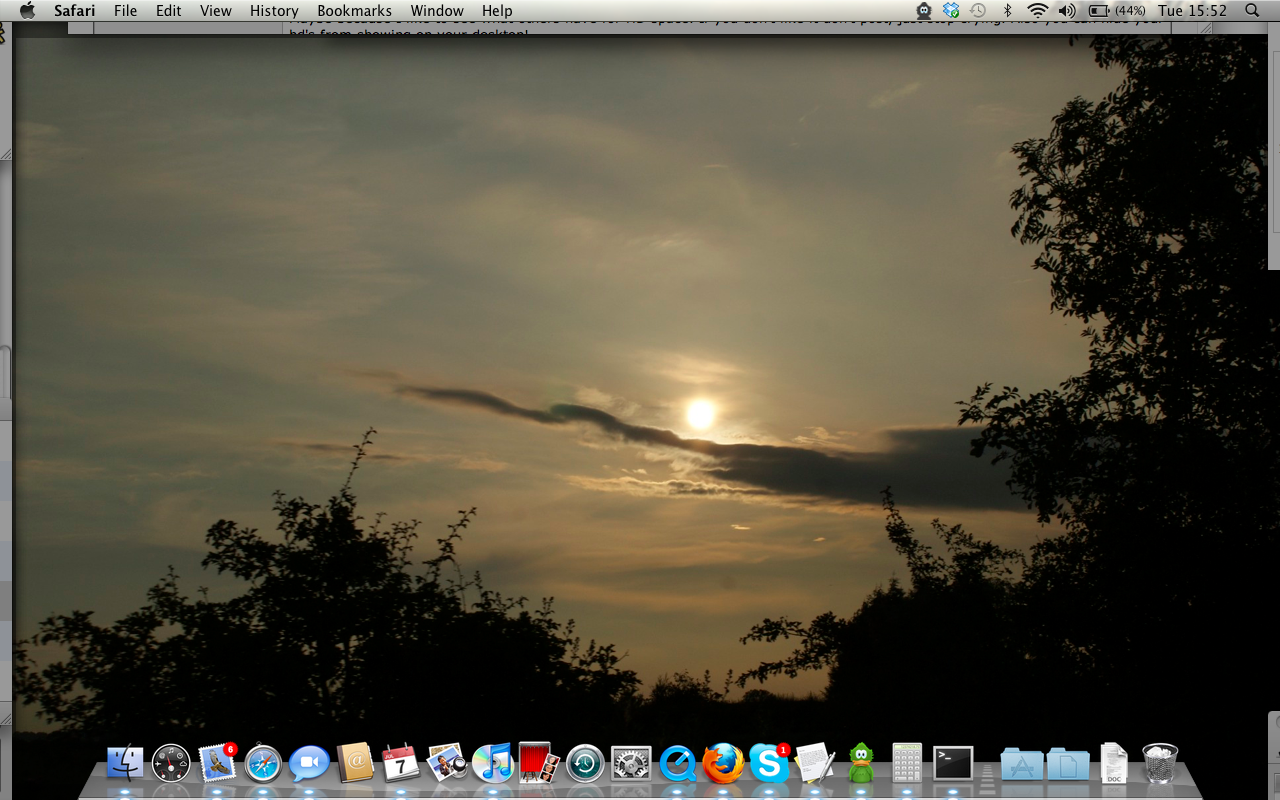Screen dimensions: 1280x800
Task: Open Calculator from the dock
Action: click(907, 763)
